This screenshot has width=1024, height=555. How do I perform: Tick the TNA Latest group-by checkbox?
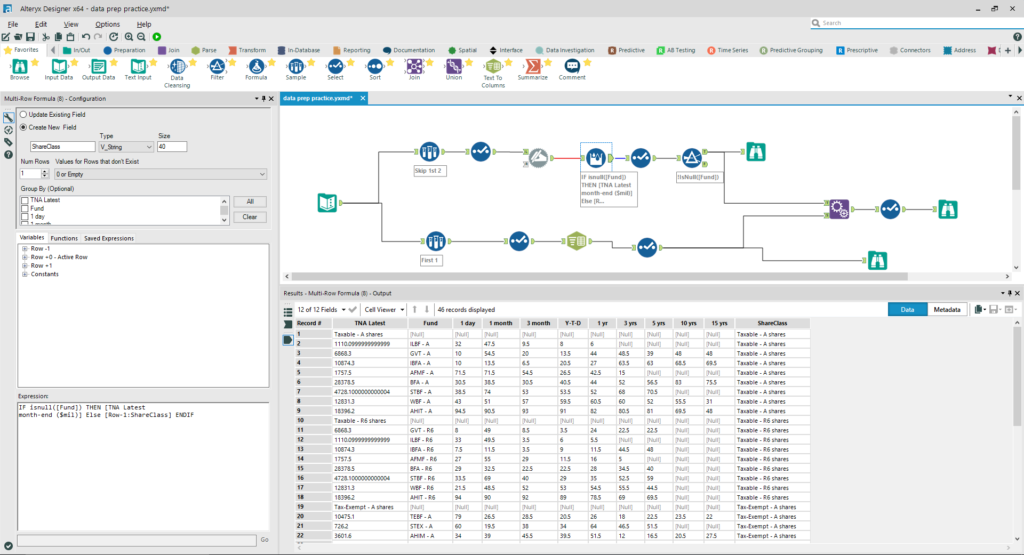pos(24,201)
